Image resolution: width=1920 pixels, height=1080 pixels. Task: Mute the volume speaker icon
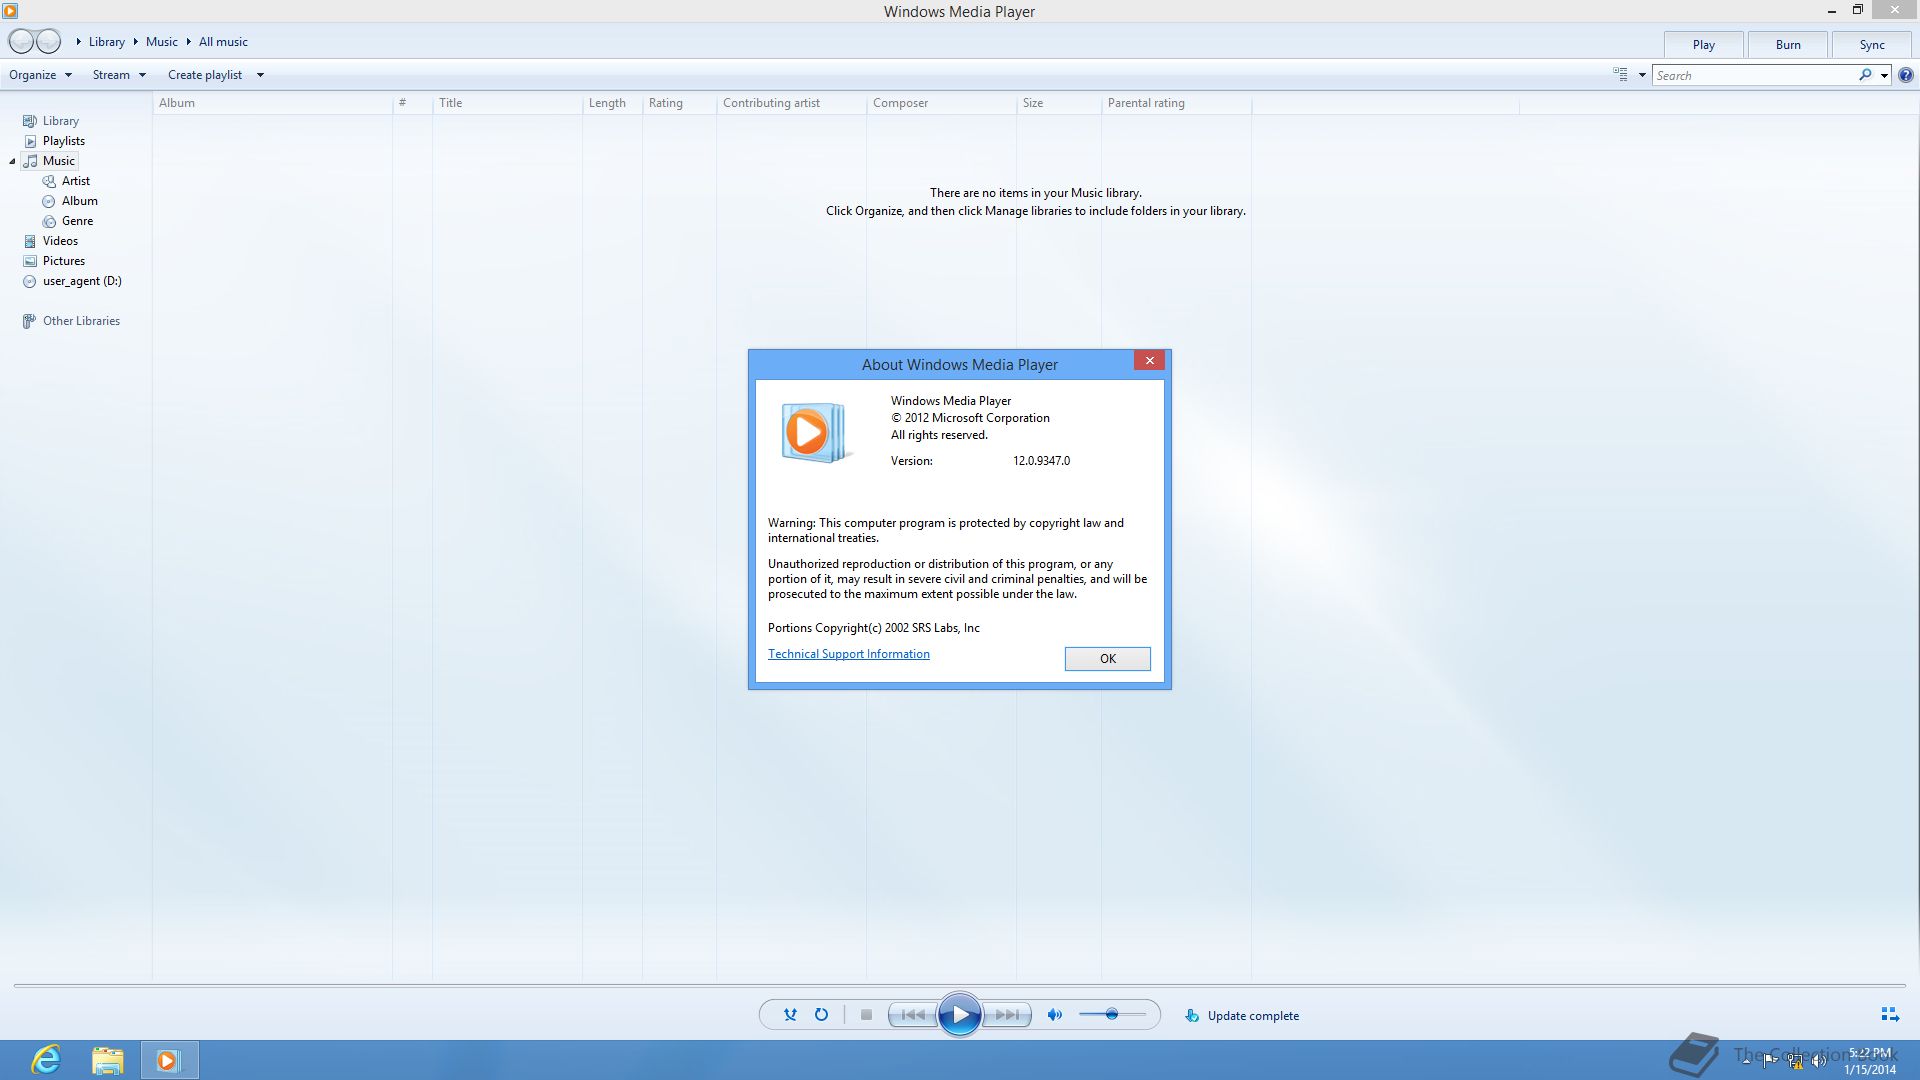(x=1054, y=1015)
